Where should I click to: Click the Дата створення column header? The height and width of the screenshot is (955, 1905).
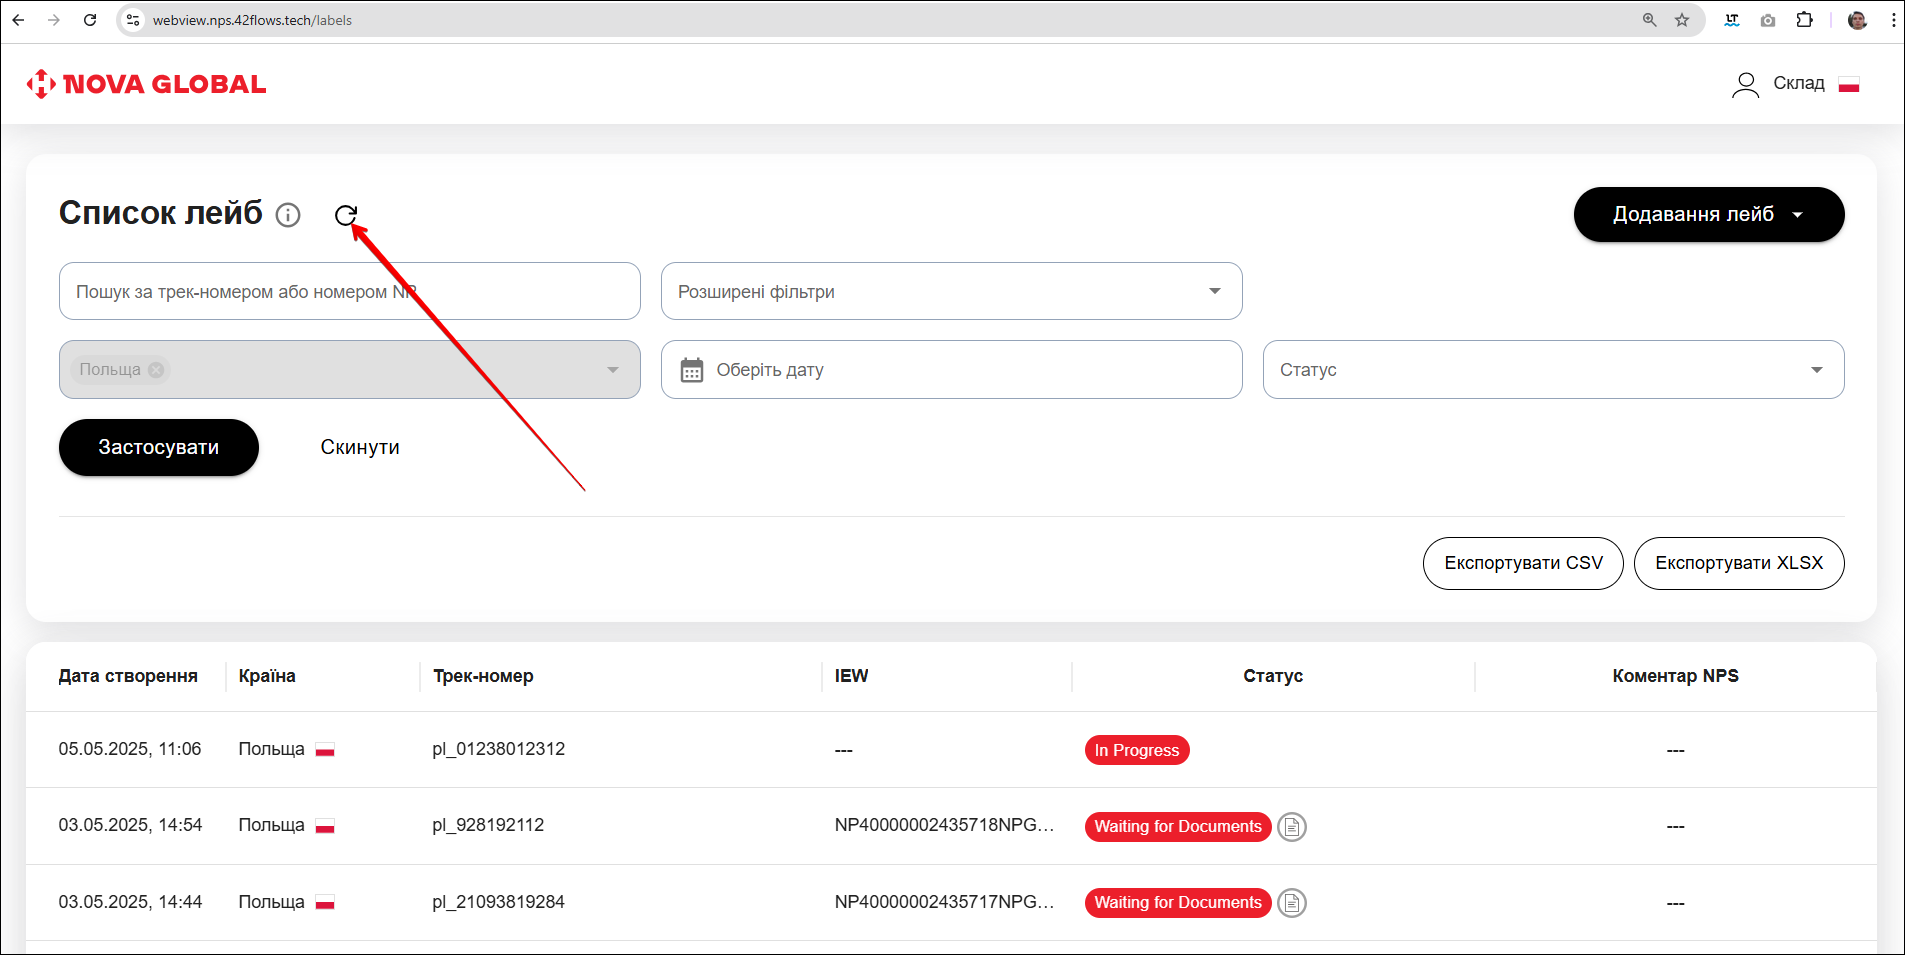click(x=128, y=676)
